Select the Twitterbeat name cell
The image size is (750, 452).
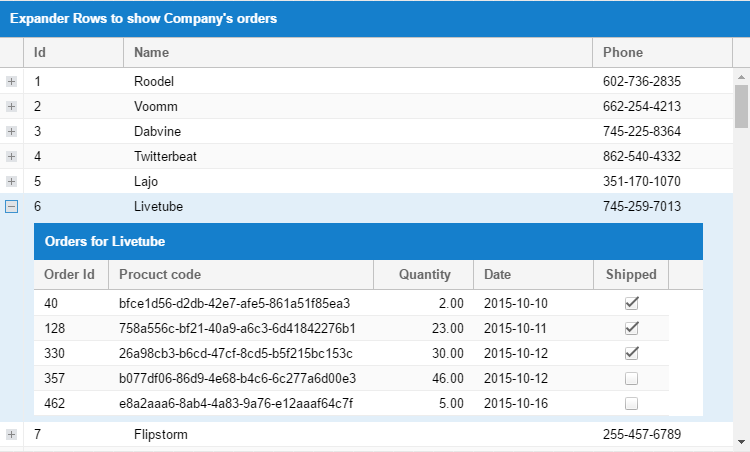point(358,156)
